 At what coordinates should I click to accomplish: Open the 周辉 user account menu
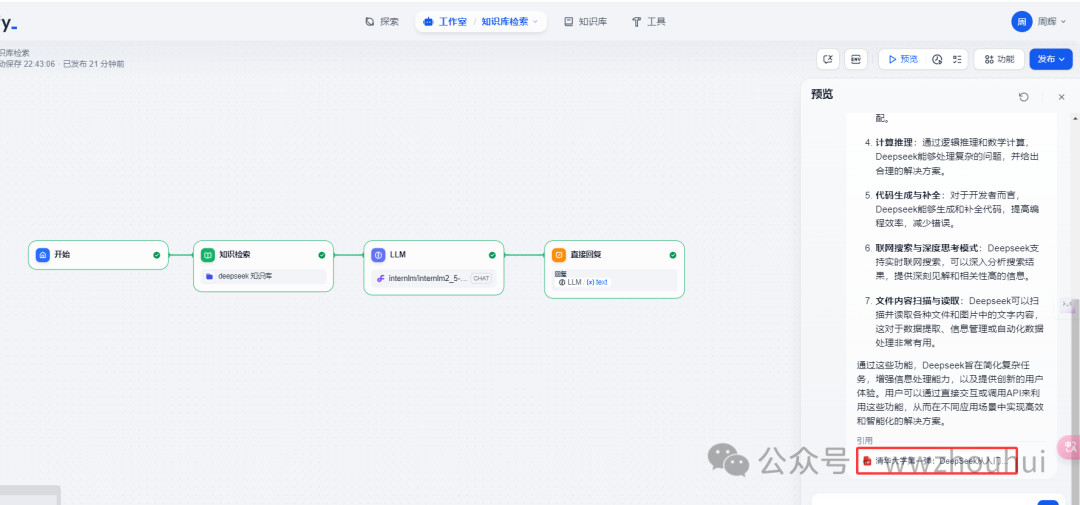click(1039, 21)
